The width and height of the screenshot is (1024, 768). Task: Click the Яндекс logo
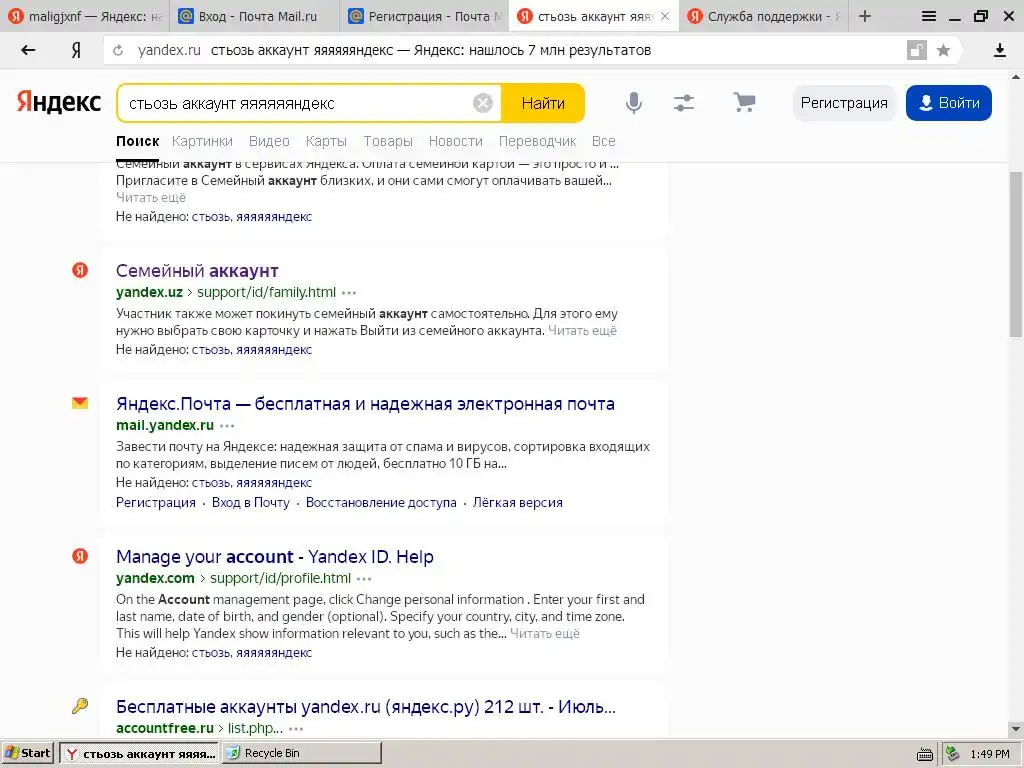(x=59, y=103)
